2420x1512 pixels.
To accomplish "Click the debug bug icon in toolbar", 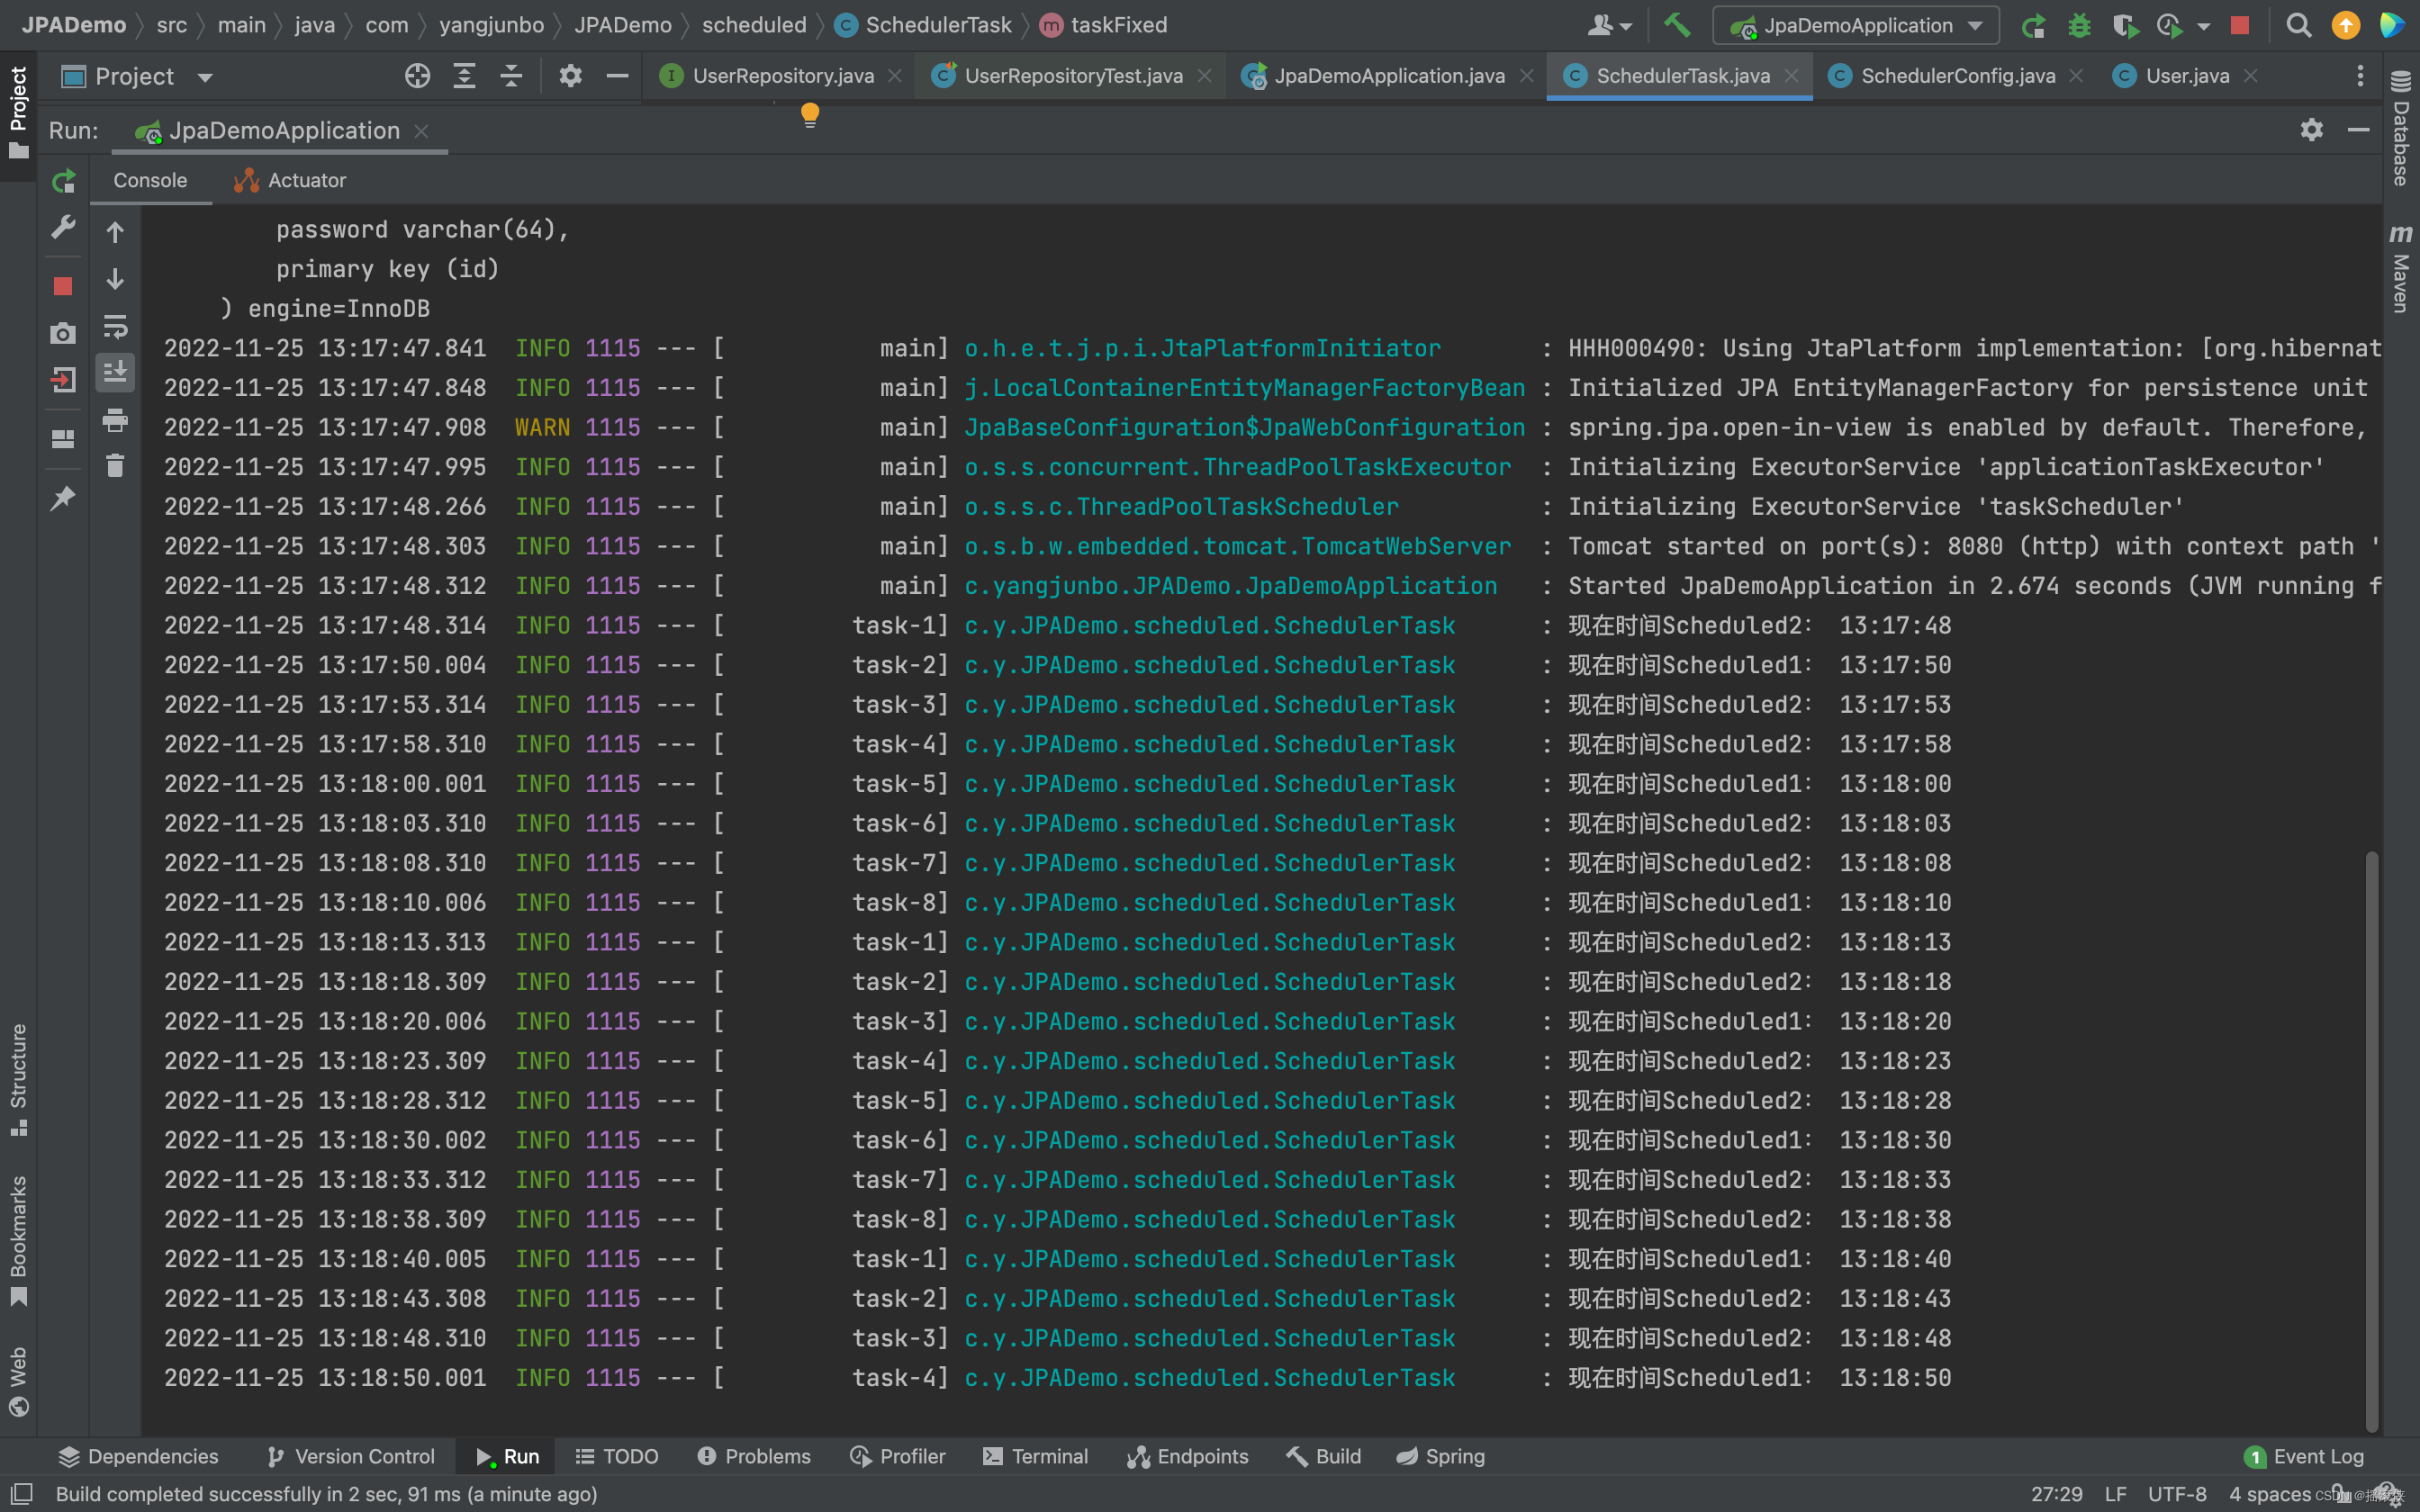I will 2079,25.
